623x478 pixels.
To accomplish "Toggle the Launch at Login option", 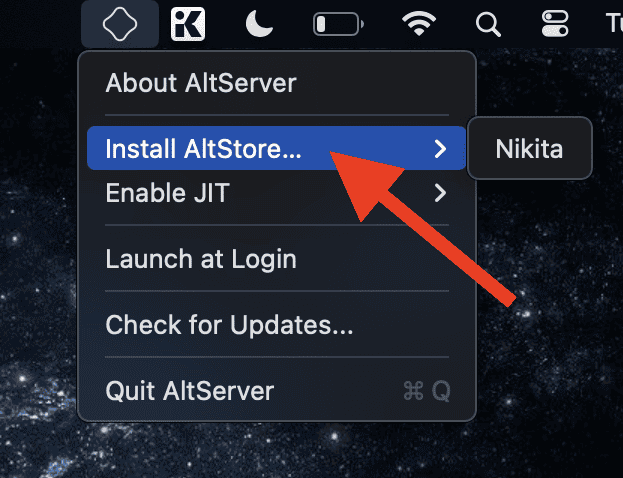I will tap(201, 259).
